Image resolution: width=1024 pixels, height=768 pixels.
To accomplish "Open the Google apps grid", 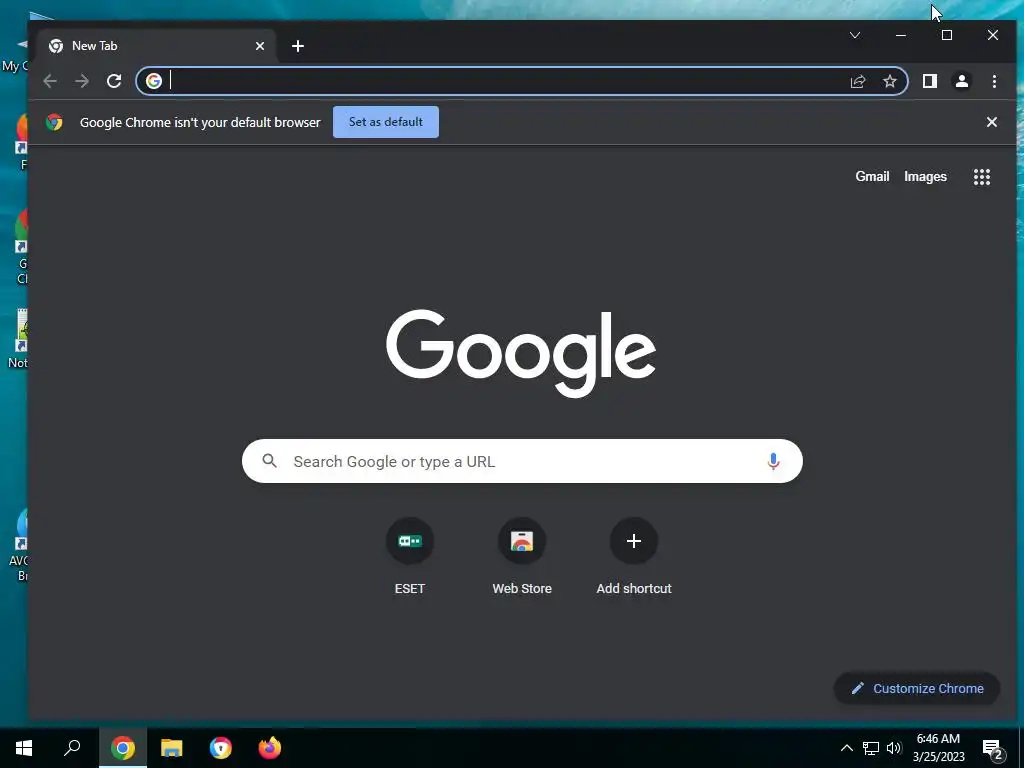I will pyautogui.click(x=982, y=176).
